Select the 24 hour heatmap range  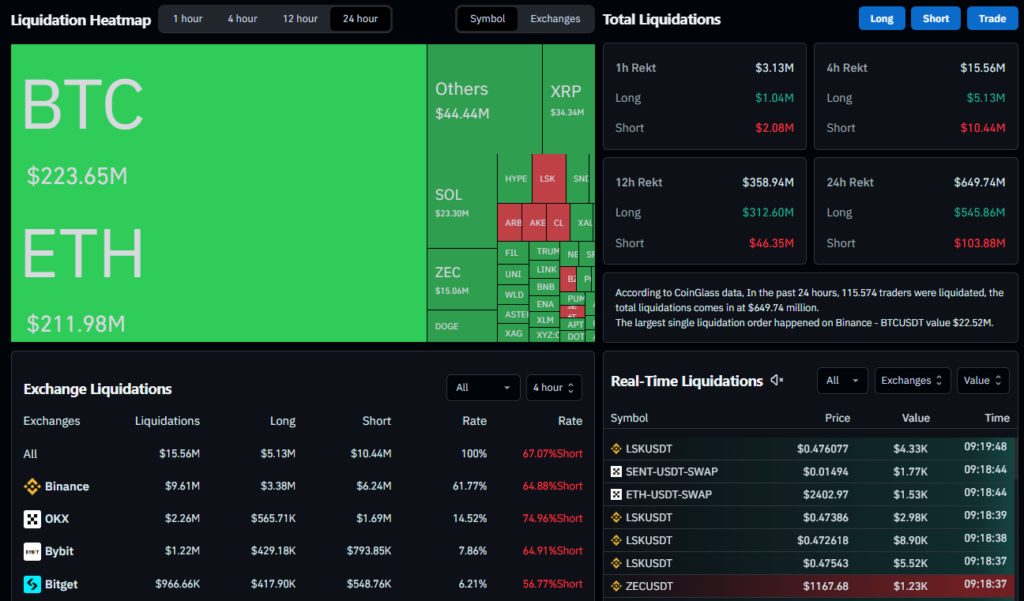(x=360, y=19)
